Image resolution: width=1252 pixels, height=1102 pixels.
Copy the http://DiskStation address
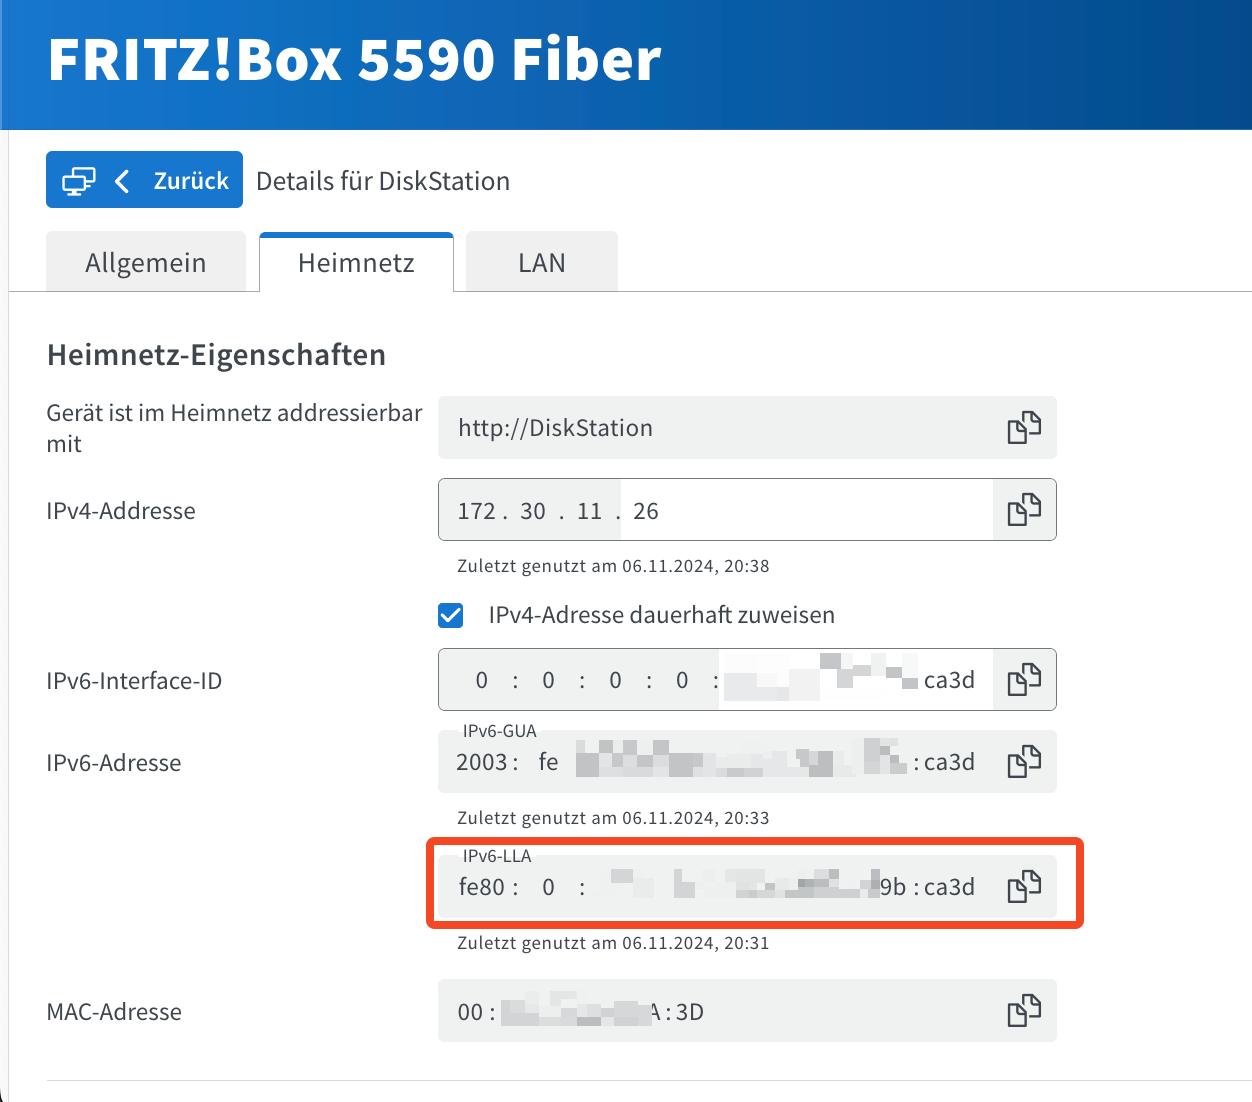click(x=1022, y=427)
